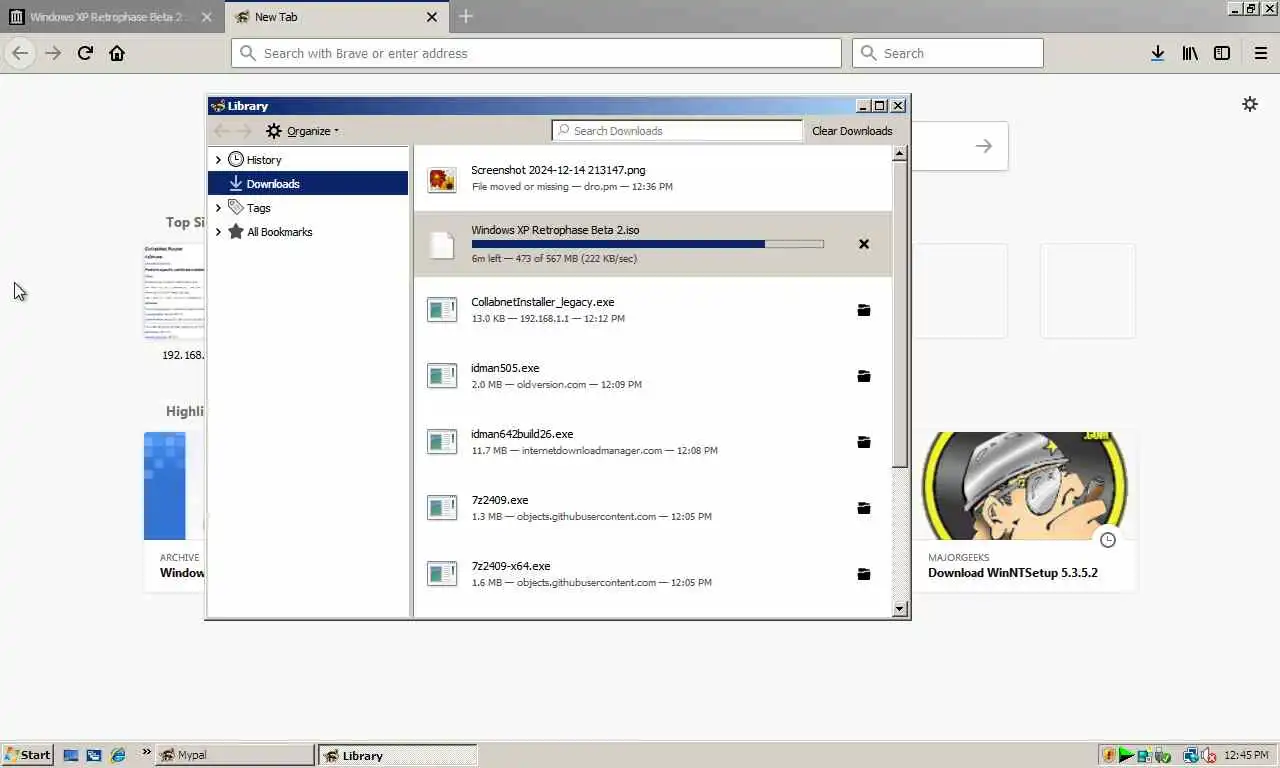Click the 7z2409.exe file icon
The height and width of the screenshot is (768, 1280).
pyautogui.click(x=442, y=508)
